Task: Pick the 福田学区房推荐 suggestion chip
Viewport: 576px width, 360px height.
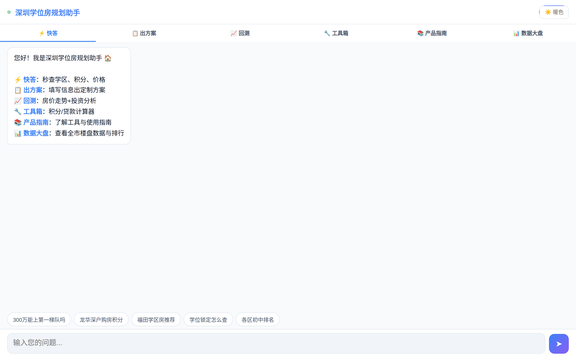Action: [x=156, y=320]
